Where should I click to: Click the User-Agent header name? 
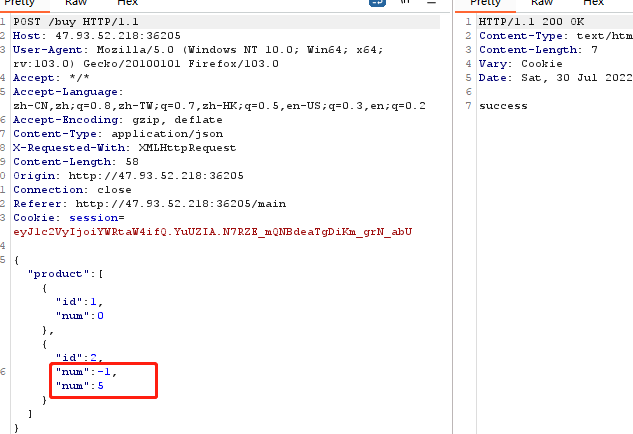50,50
